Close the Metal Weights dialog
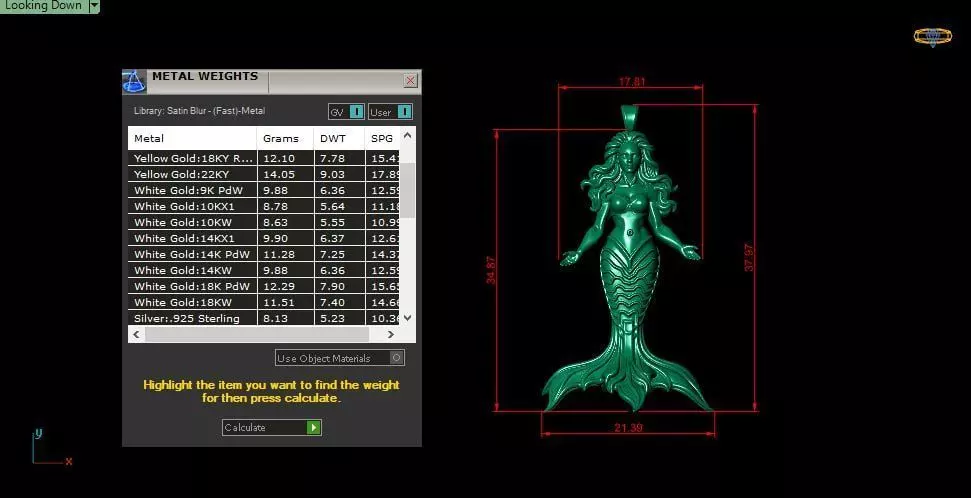Image resolution: width=971 pixels, height=498 pixels. coord(410,81)
